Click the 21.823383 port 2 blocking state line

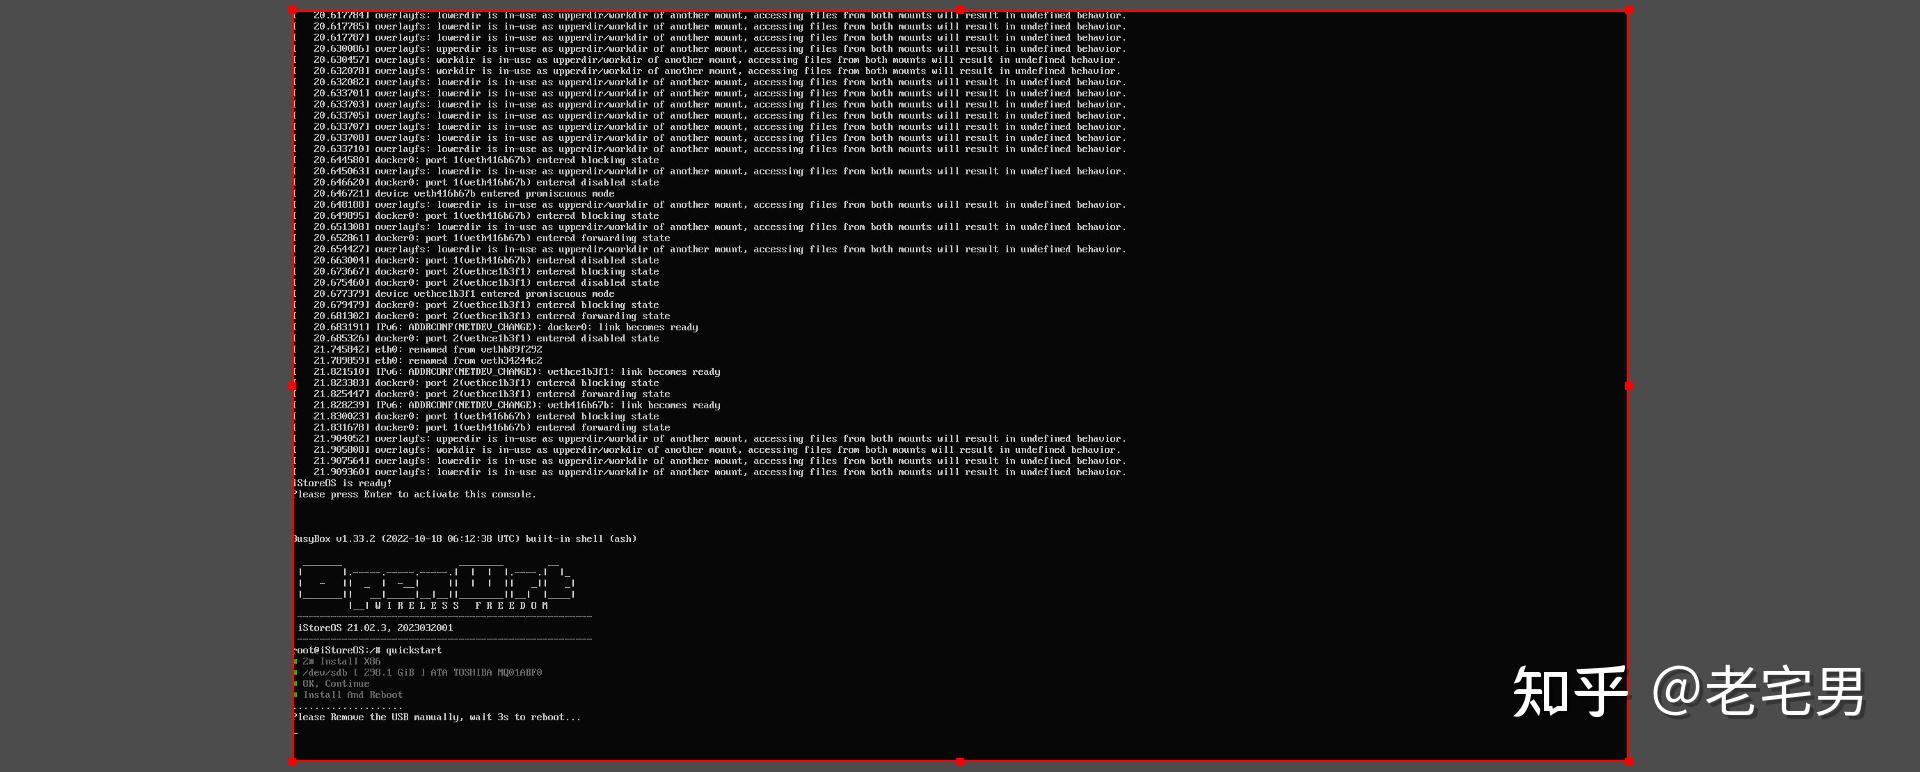tap(476, 383)
